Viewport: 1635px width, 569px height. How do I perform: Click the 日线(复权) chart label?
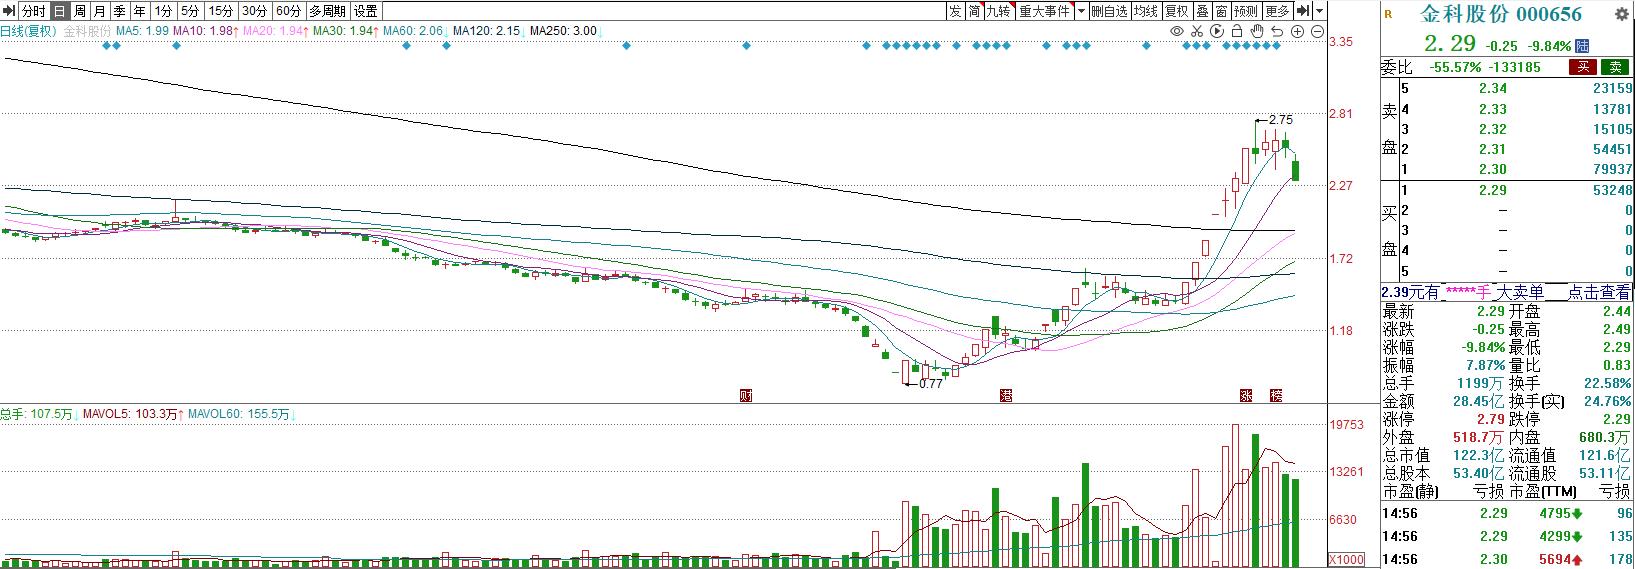point(29,31)
